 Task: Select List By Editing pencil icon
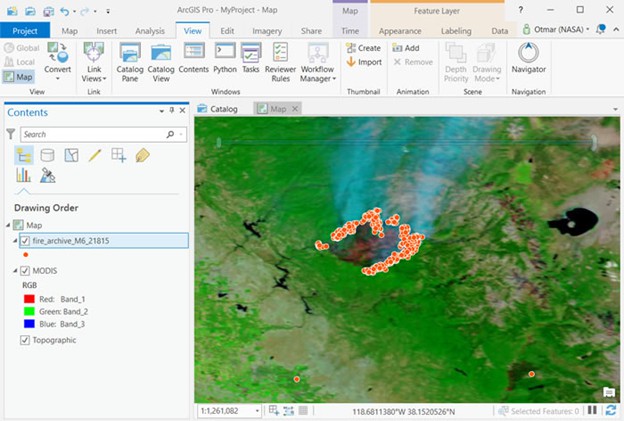(x=95, y=155)
